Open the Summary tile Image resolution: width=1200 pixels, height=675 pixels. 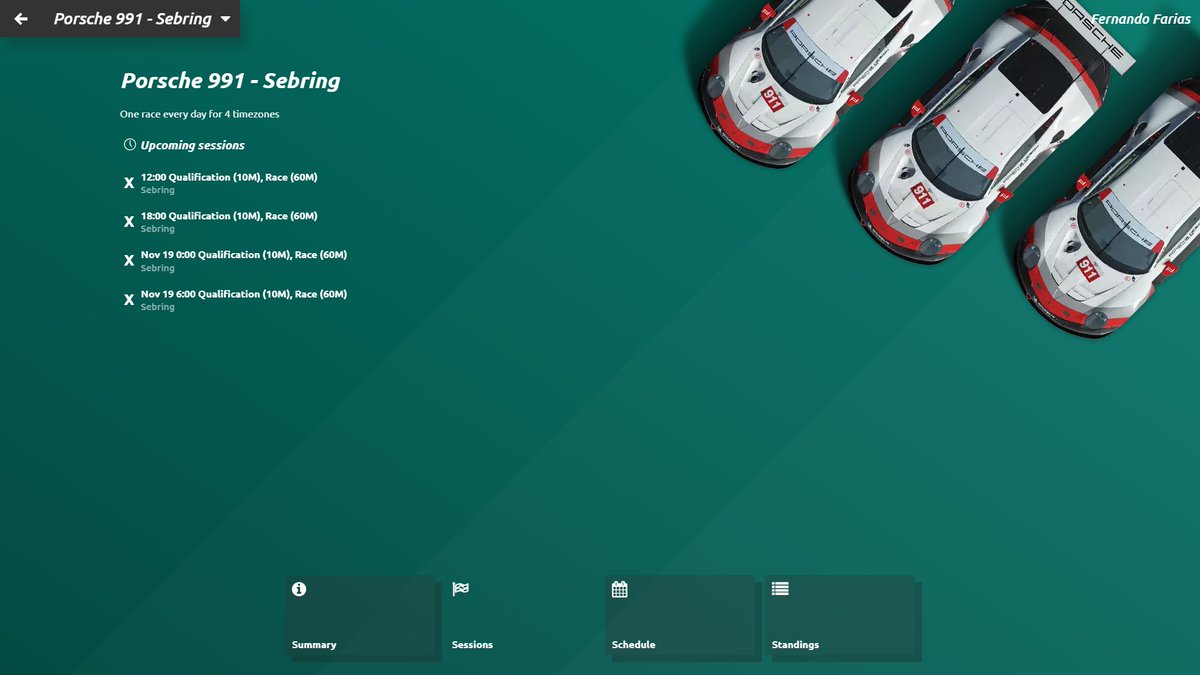(360, 615)
